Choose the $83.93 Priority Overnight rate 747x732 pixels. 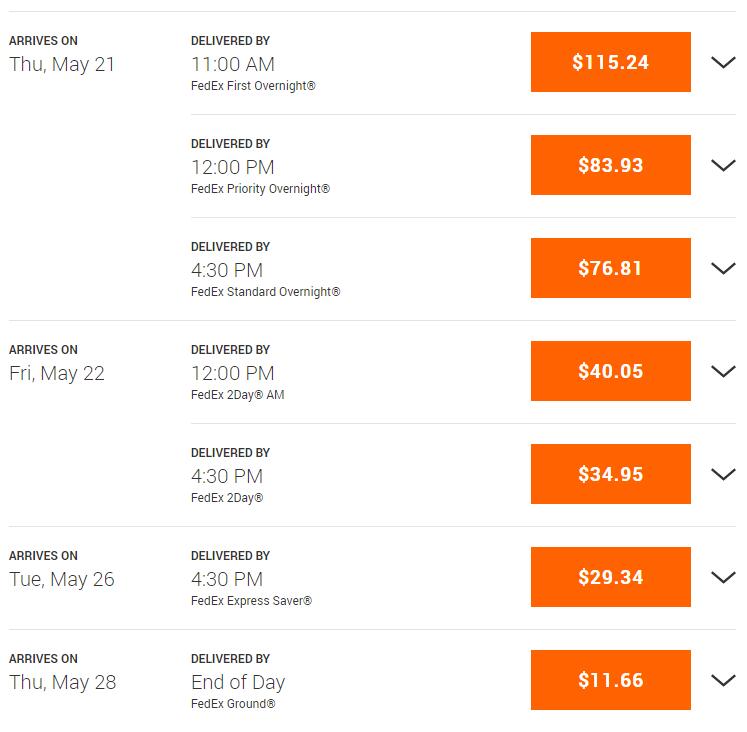pyautogui.click(x=610, y=165)
